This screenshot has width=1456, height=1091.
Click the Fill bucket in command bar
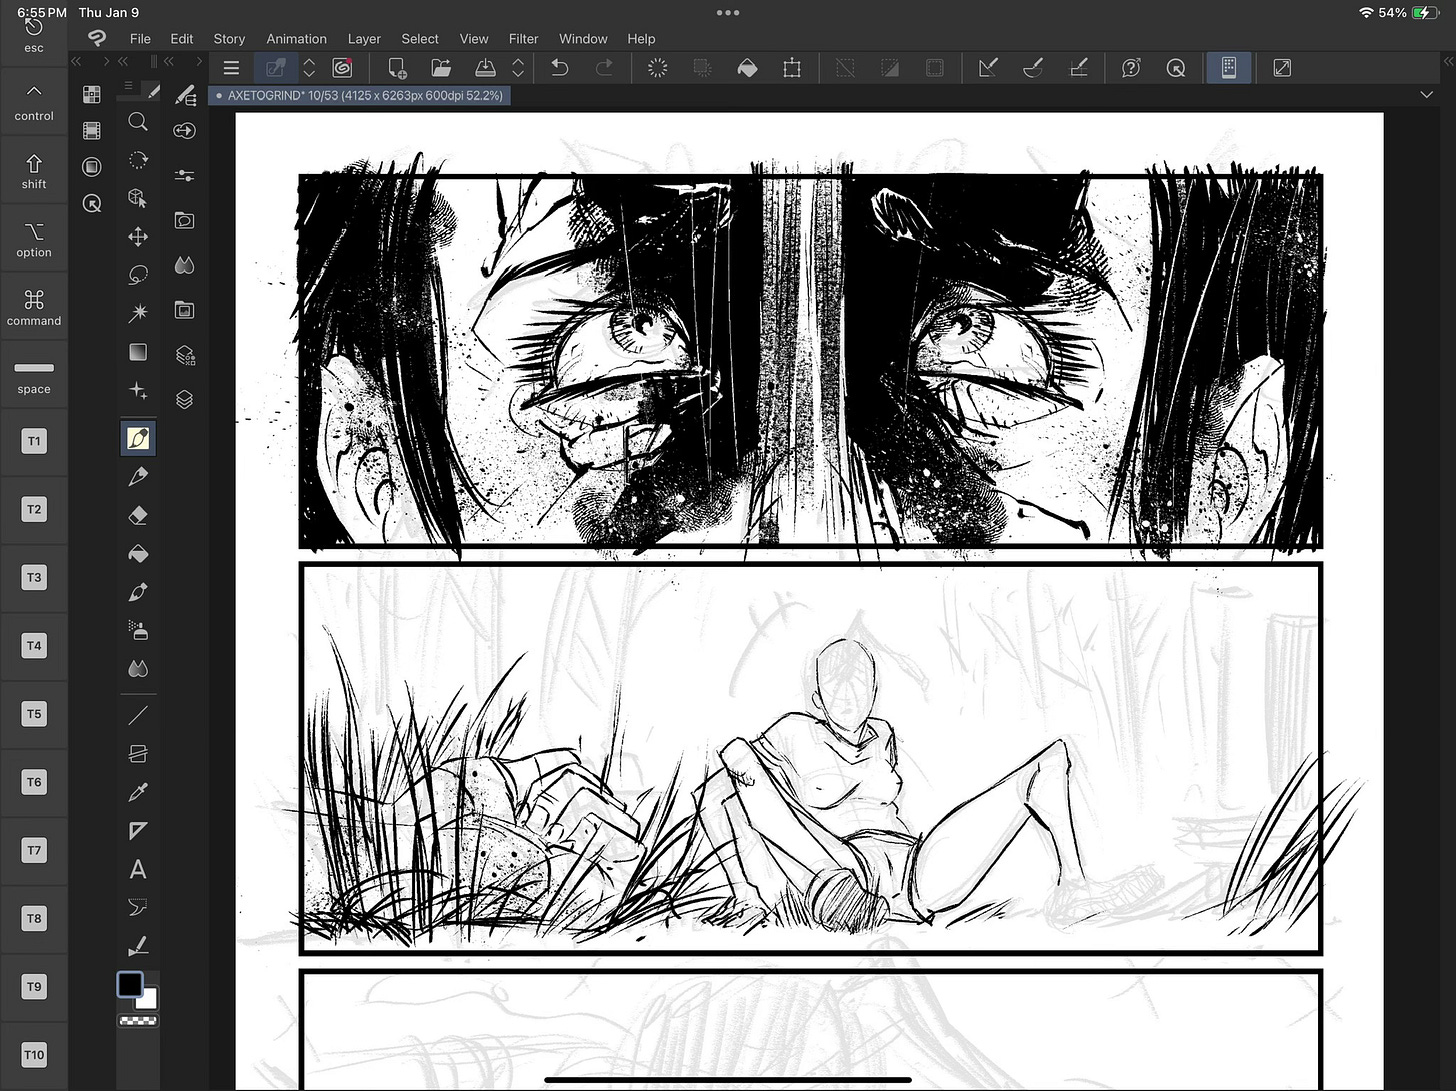(x=747, y=68)
